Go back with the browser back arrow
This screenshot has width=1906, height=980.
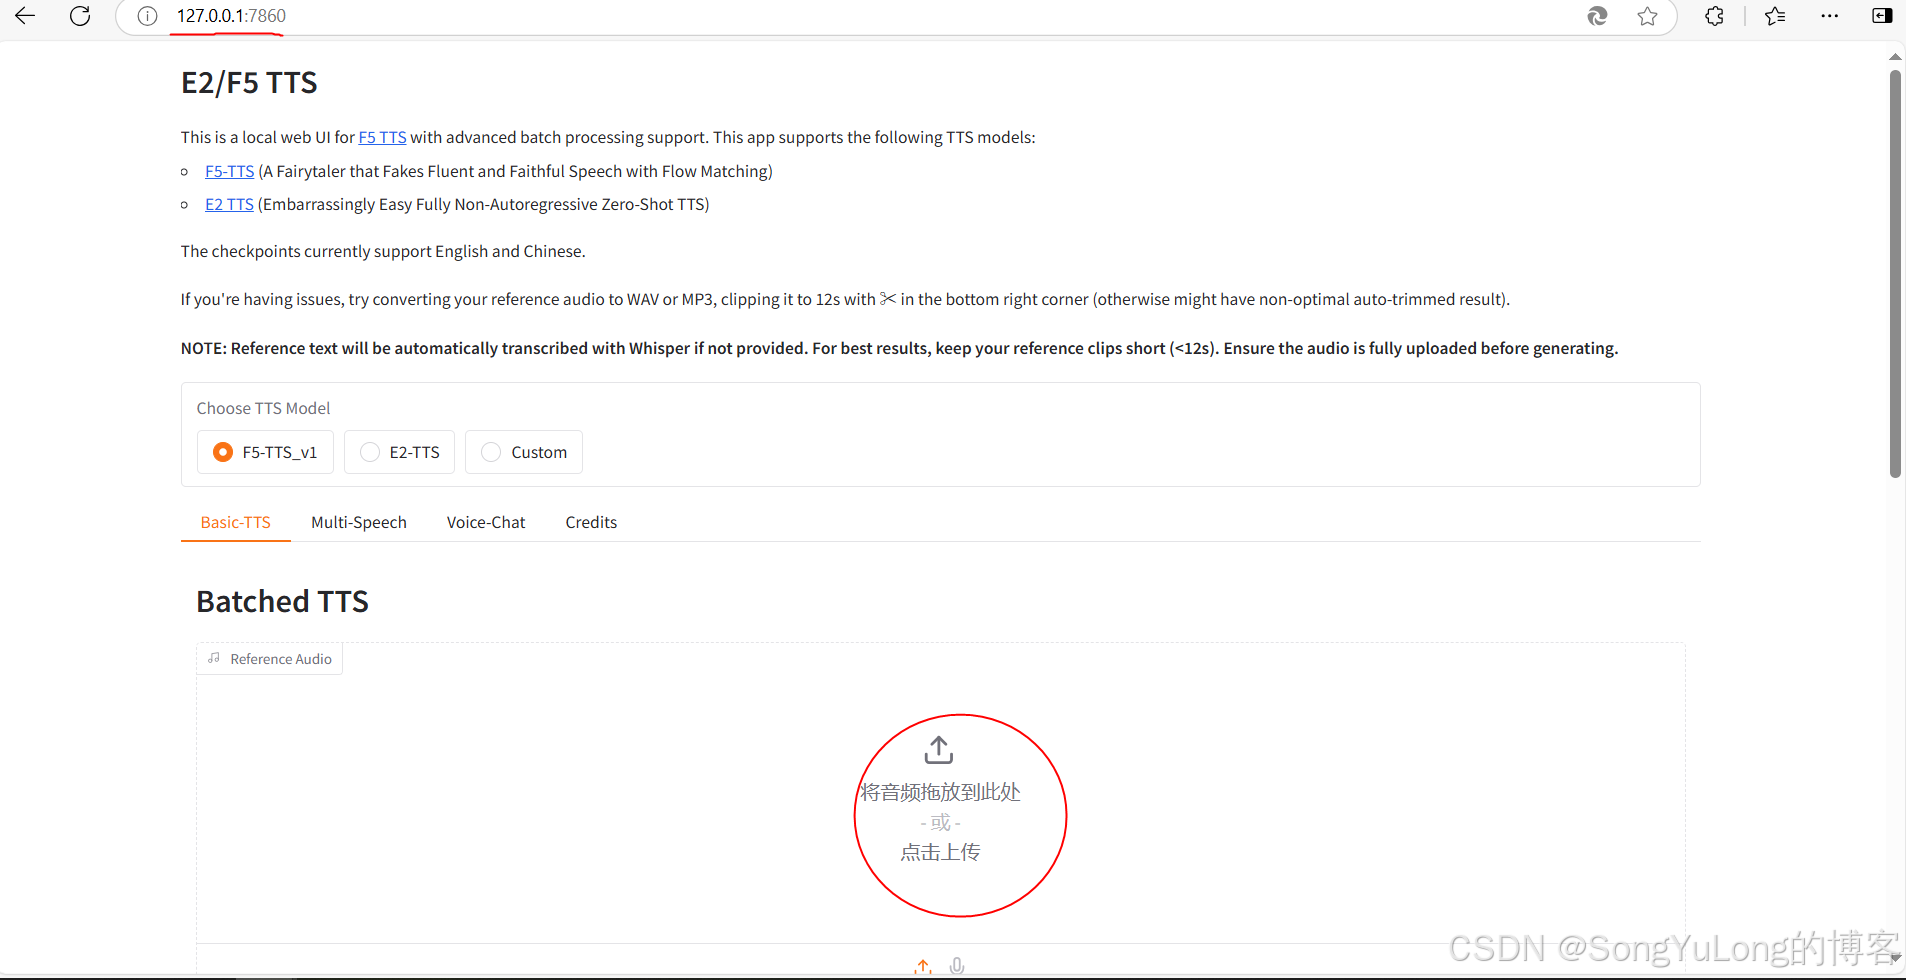pyautogui.click(x=25, y=16)
